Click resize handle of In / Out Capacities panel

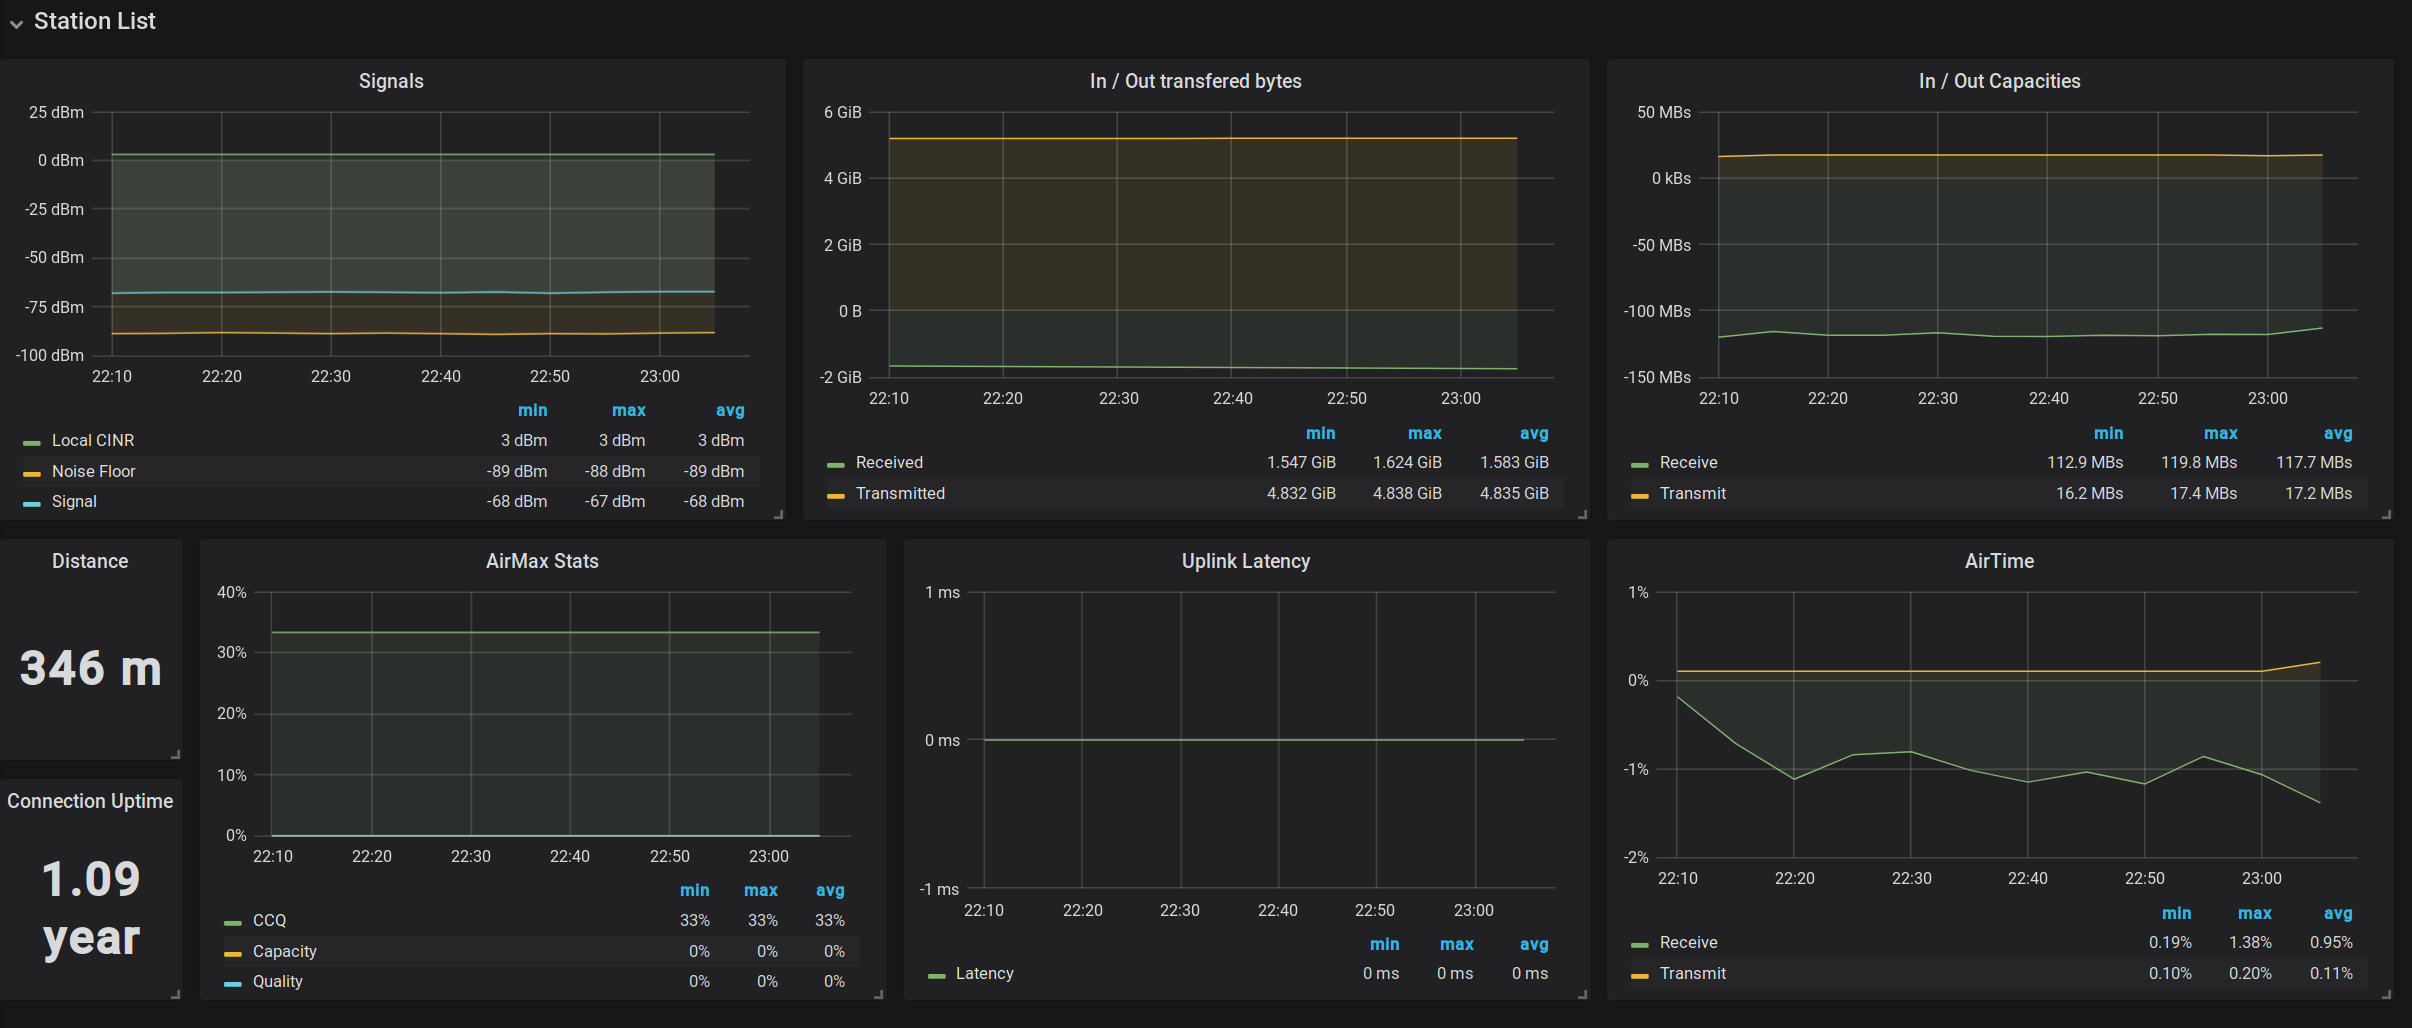[2386, 514]
